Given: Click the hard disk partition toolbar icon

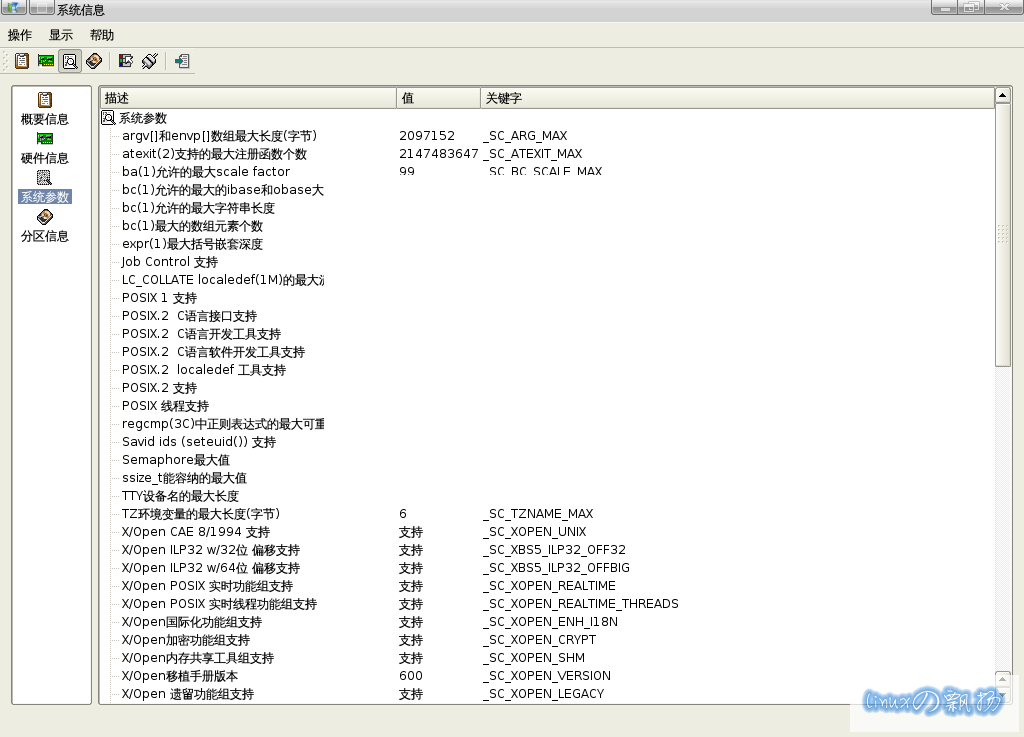Looking at the screenshot, I should point(94,61).
